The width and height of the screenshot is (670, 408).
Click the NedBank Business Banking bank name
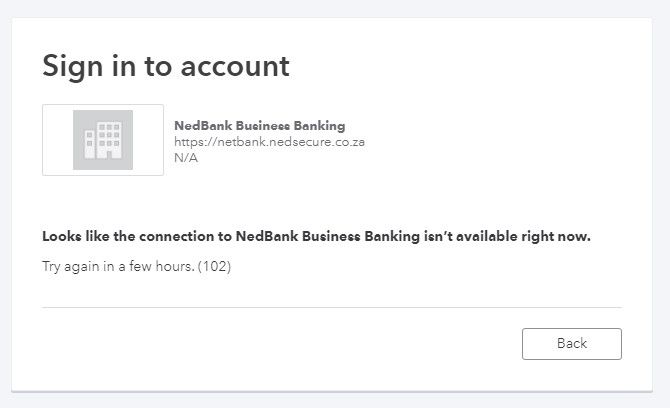259,126
